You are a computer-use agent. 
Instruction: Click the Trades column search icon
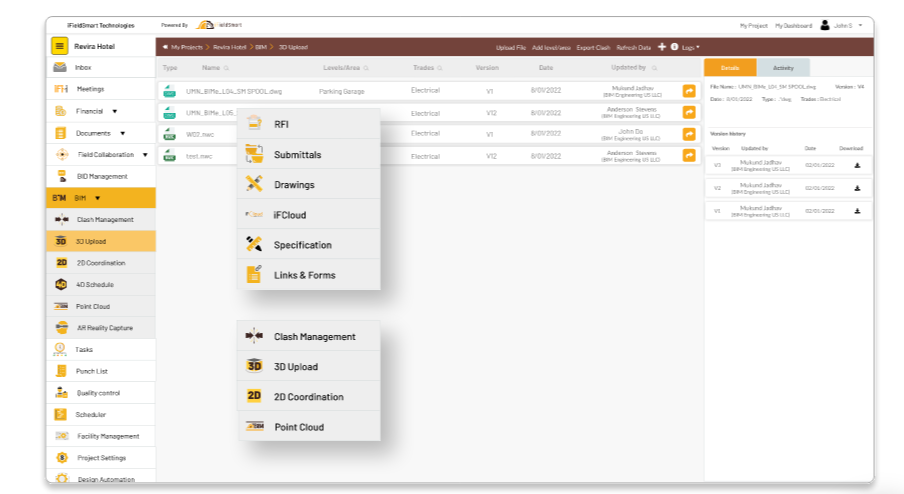tap(440, 68)
